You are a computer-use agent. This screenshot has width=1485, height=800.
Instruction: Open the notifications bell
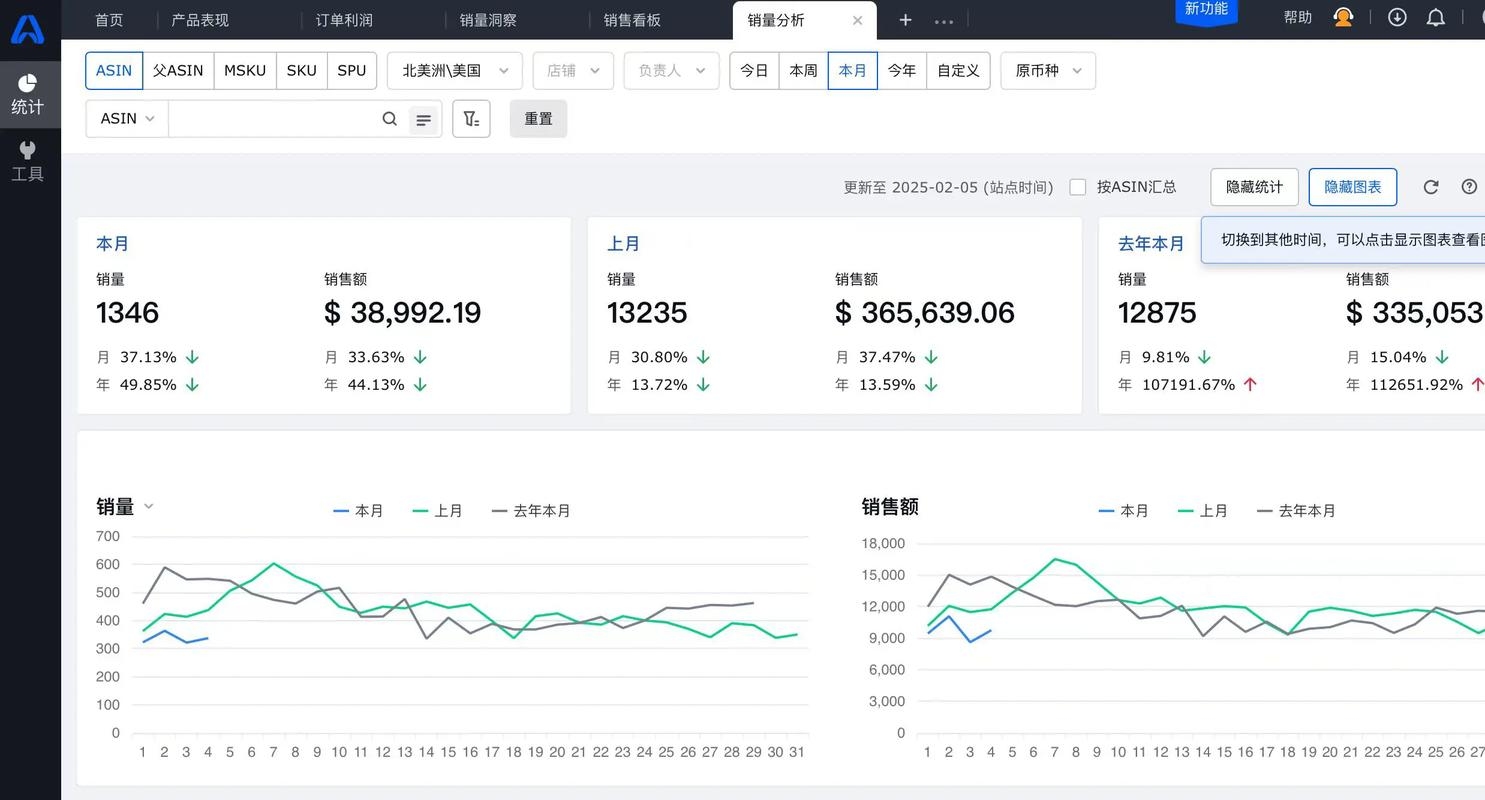click(1436, 17)
